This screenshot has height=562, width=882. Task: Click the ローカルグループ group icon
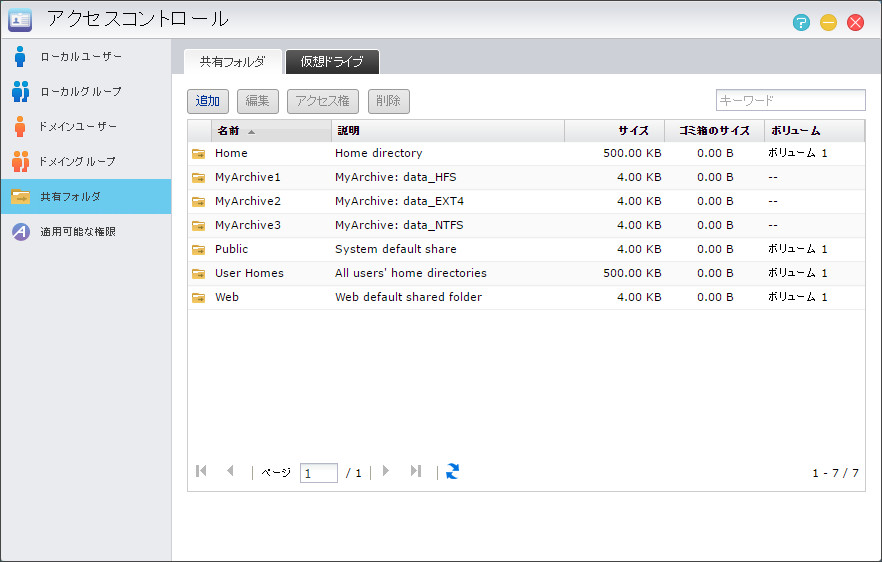[x=20, y=91]
